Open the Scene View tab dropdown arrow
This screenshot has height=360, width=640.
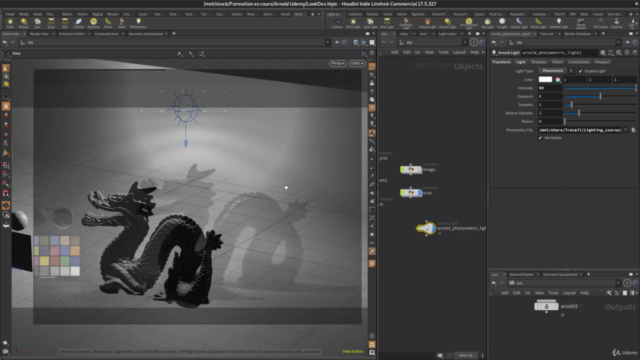tap(24, 33)
